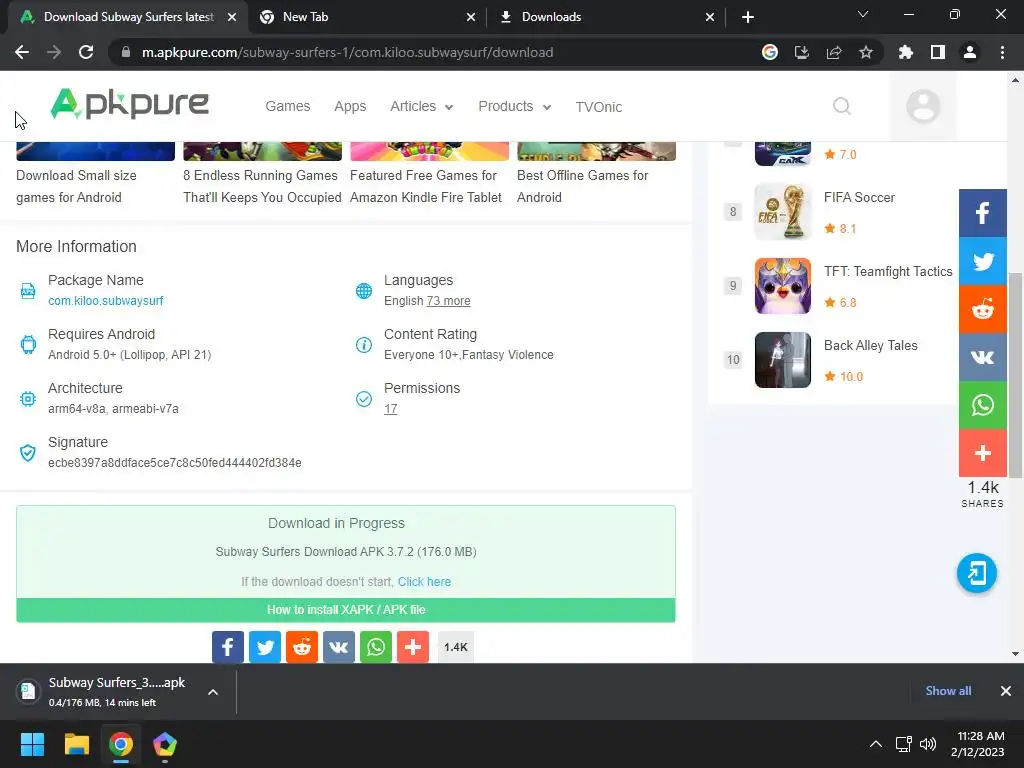Bookmark this page with the star icon

tap(866, 52)
